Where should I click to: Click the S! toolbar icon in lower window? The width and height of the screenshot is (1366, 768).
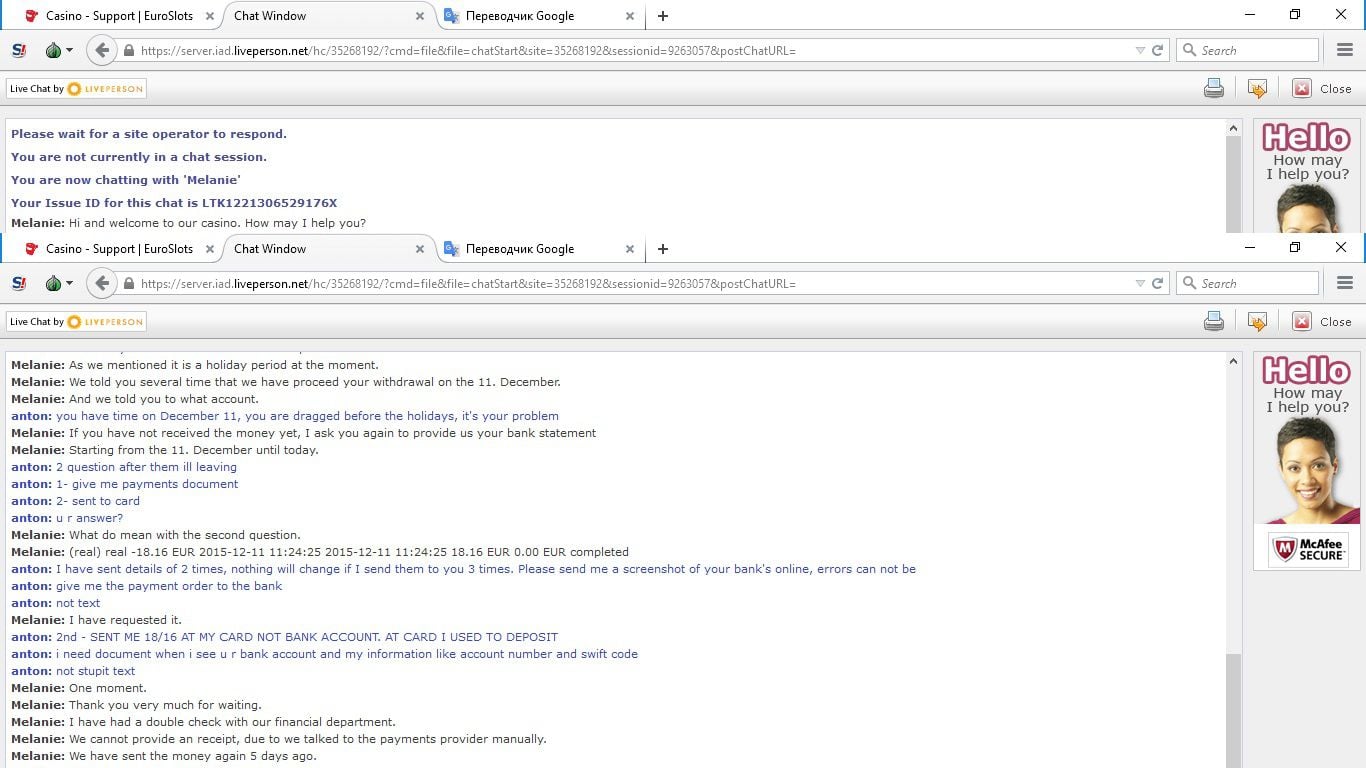19,283
